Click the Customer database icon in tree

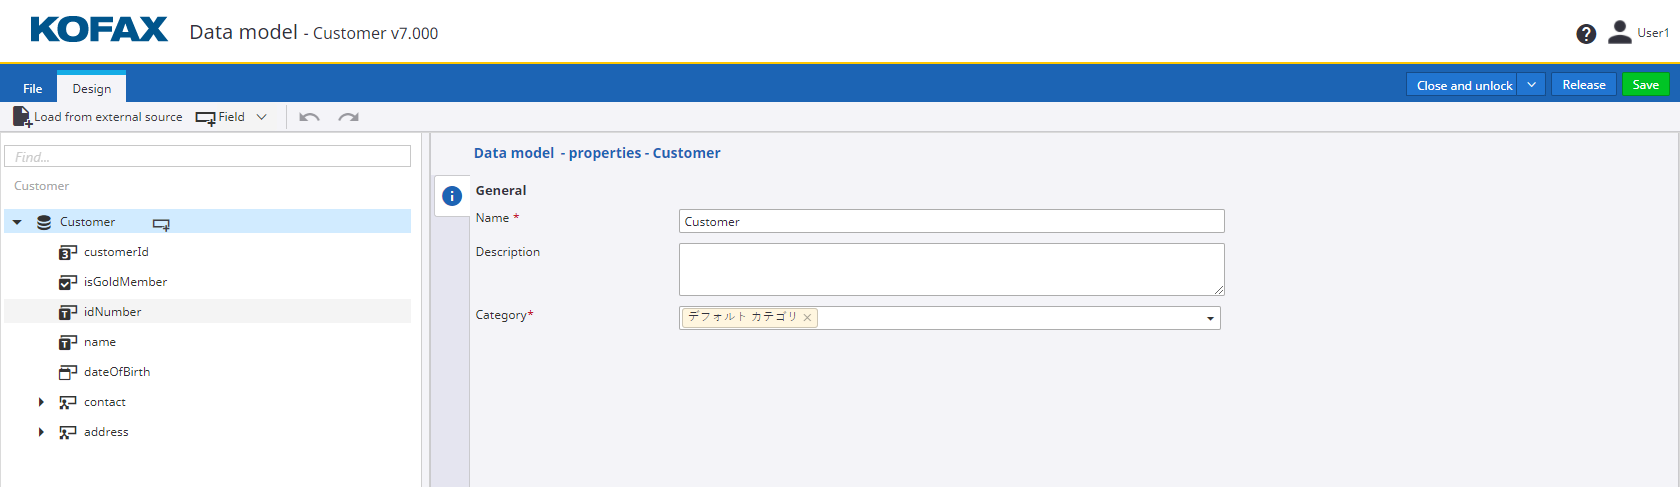point(44,222)
